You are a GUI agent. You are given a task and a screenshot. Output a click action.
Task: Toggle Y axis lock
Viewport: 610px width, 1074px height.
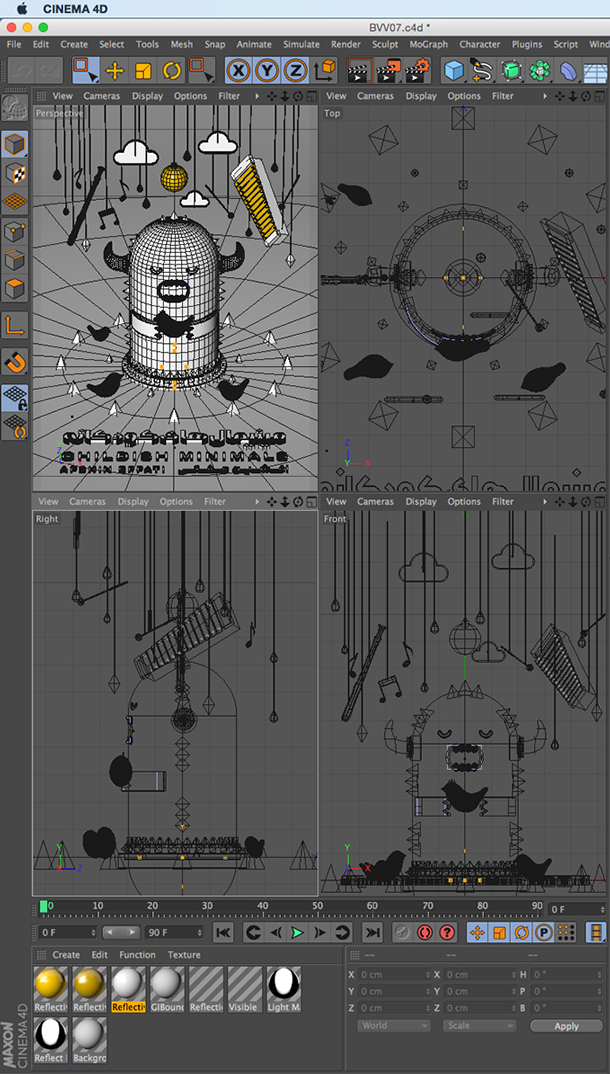(x=267, y=71)
